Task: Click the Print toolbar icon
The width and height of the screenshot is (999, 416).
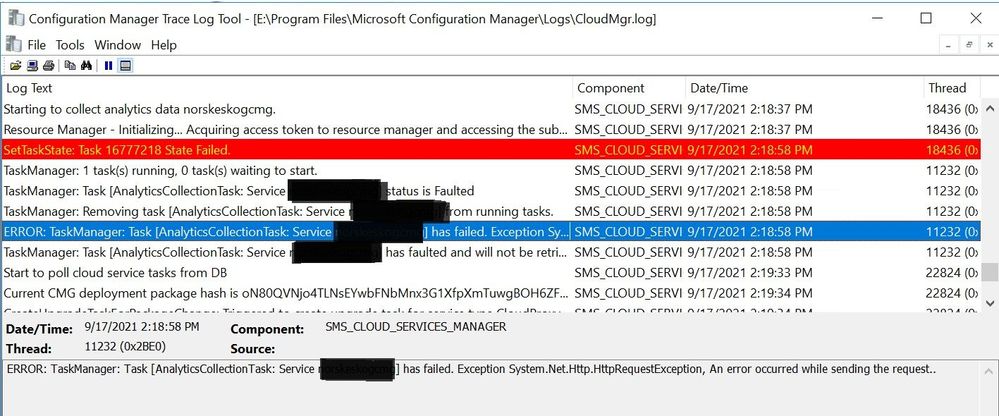Action: pos(48,66)
